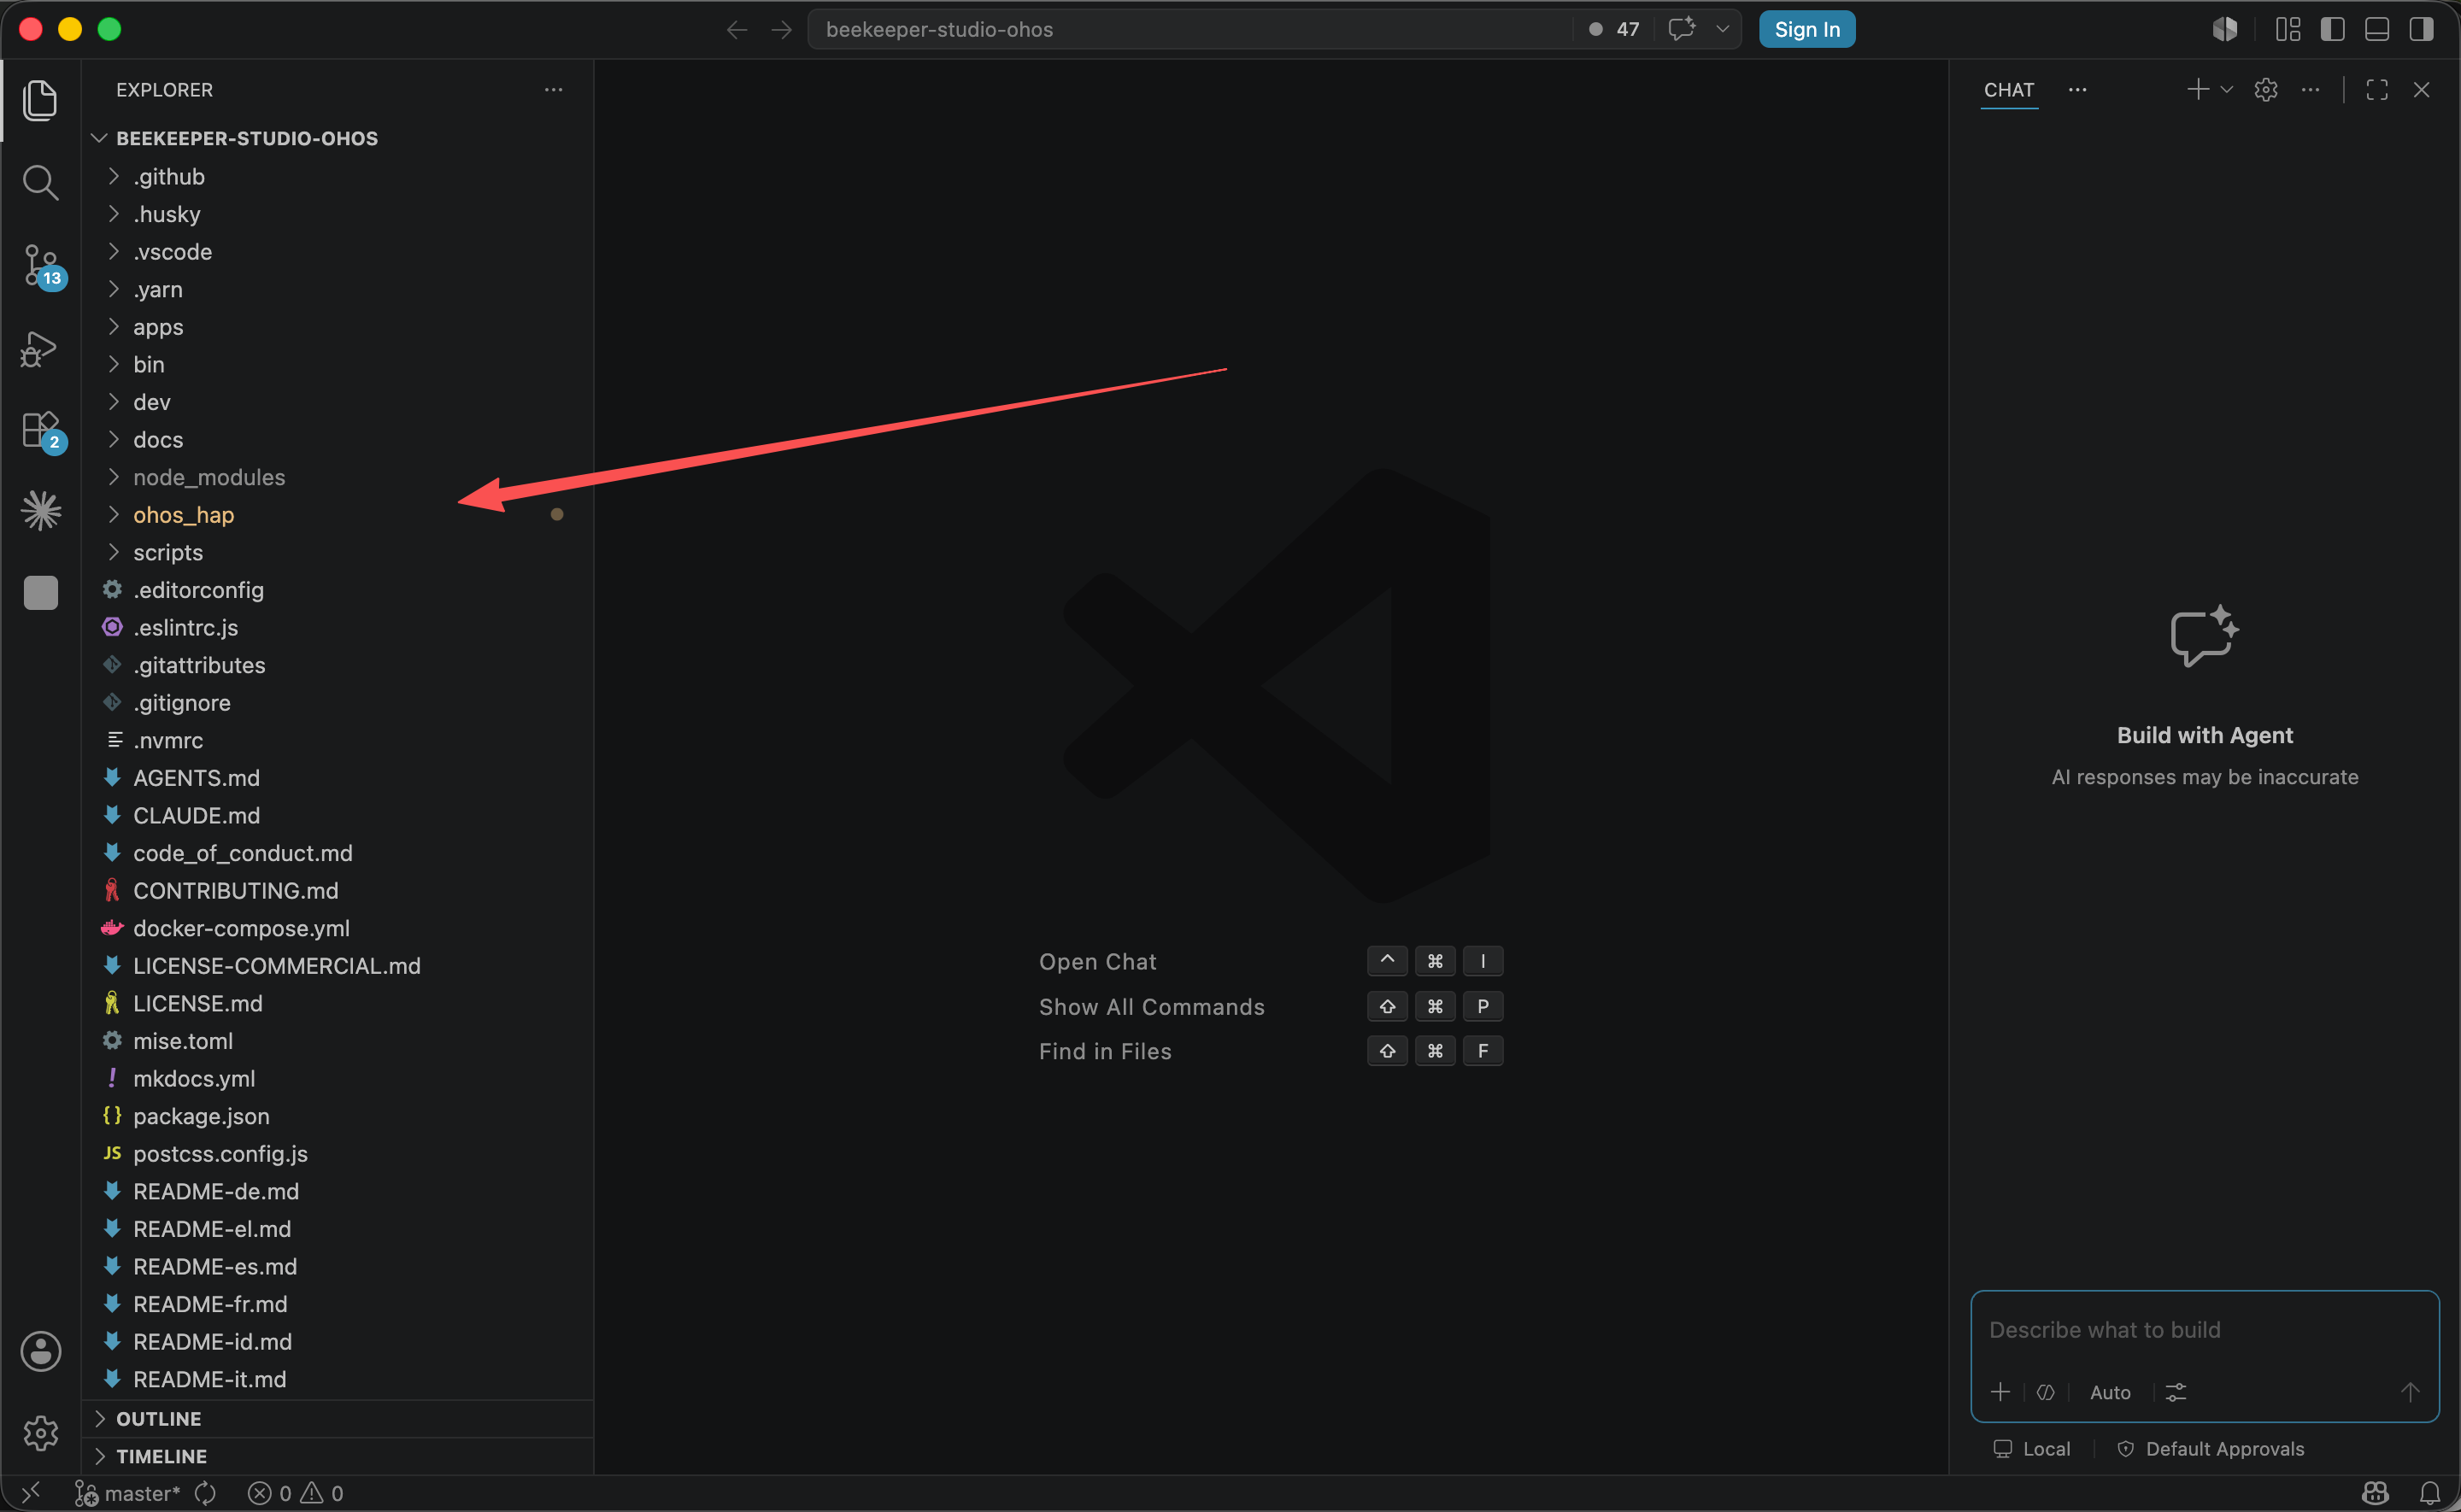2461x1512 pixels.
Task: Open errors and warnings count in status bar
Action: click(x=296, y=1493)
